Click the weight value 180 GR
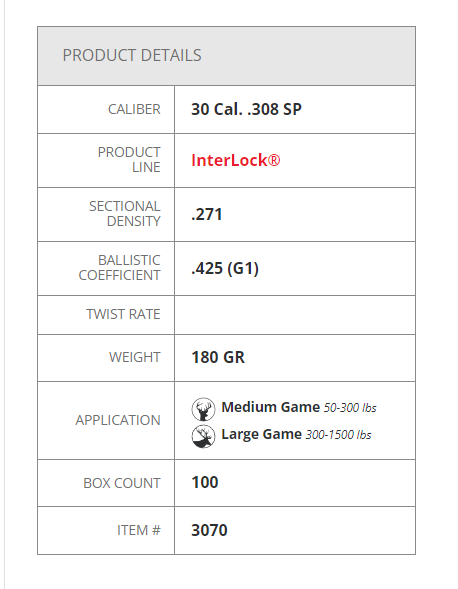The width and height of the screenshot is (458, 589). coord(218,357)
